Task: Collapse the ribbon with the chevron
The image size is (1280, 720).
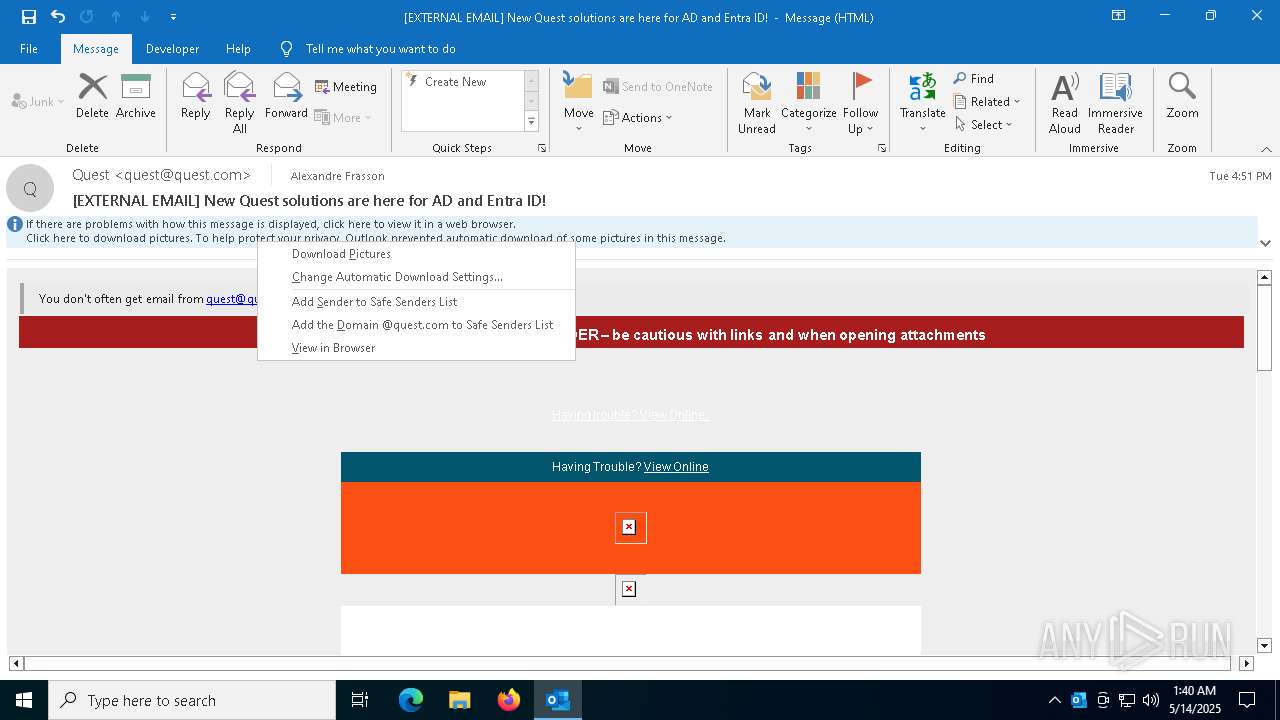Action: pyautogui.click(x=1266, y=149)
